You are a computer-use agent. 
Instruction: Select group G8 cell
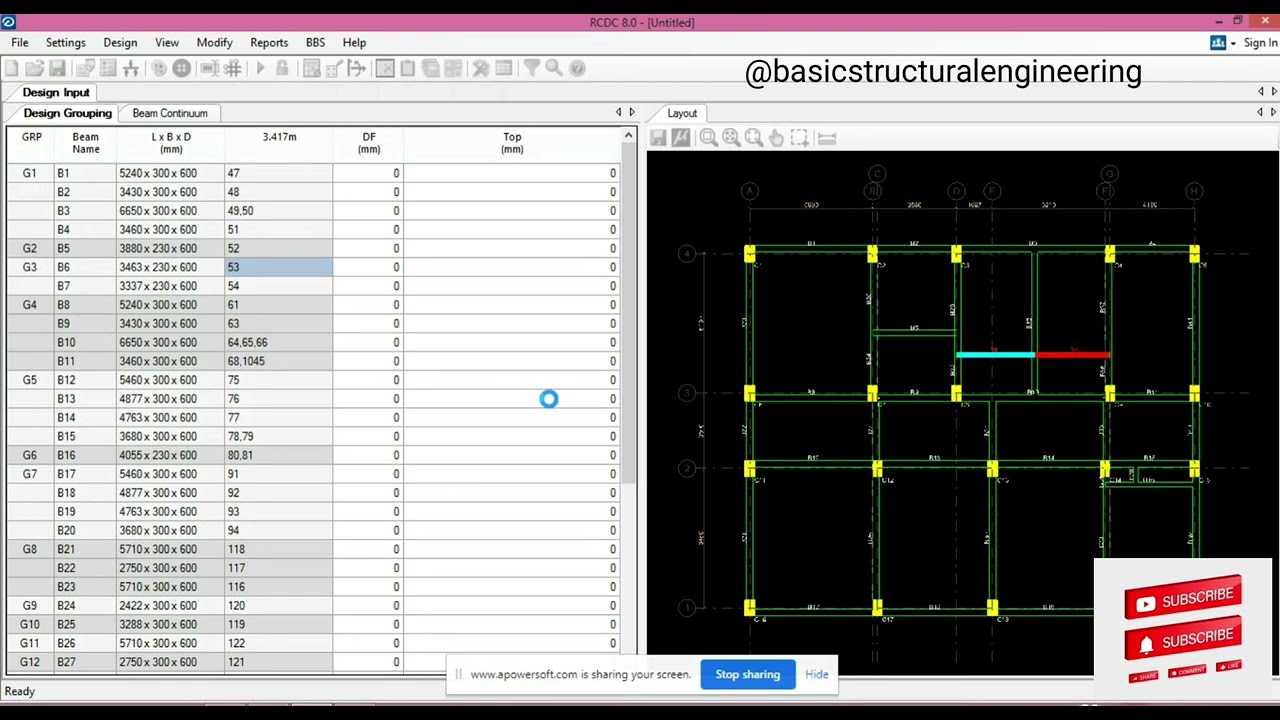(30, 549)
